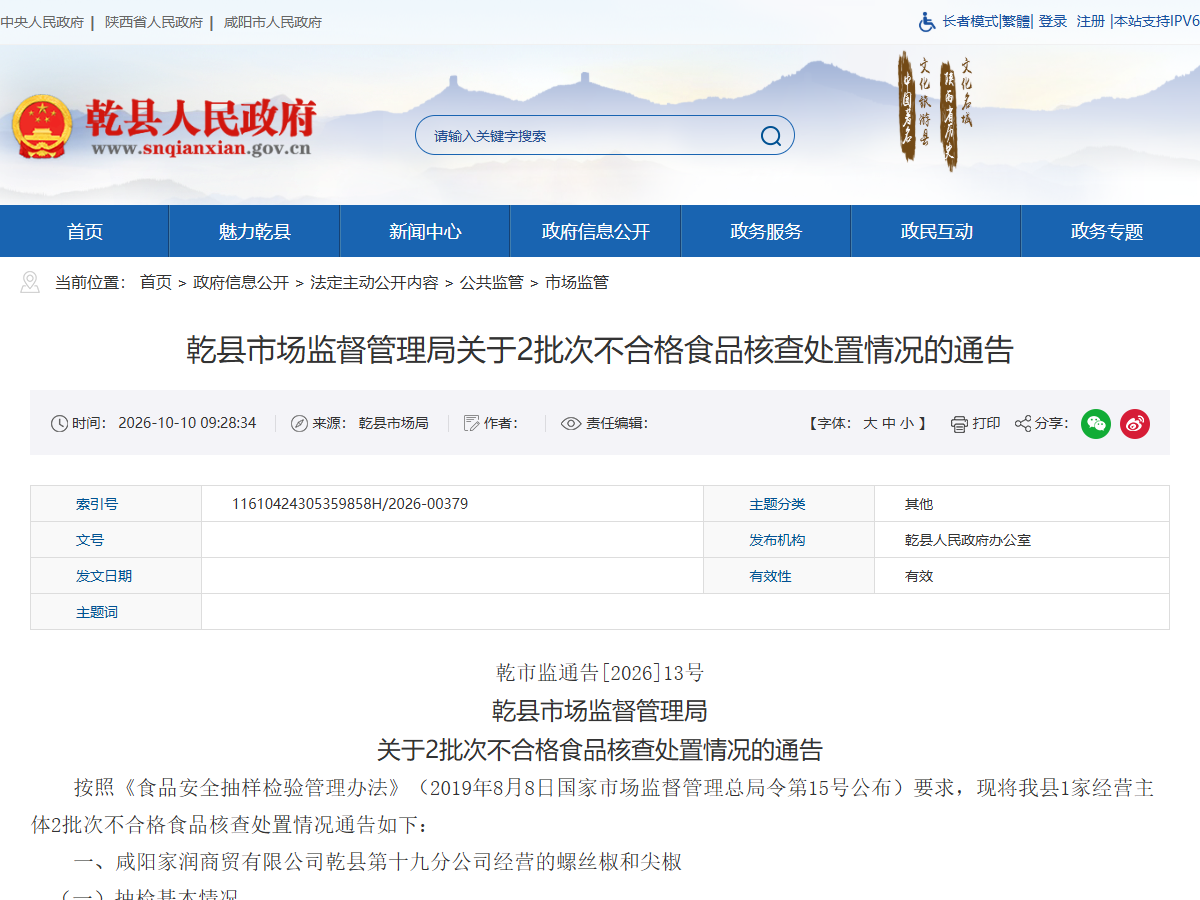Screen dimensions: 1200x900
Task: Open the 中央人民政府 top link
Action: [x=42, y=22]
